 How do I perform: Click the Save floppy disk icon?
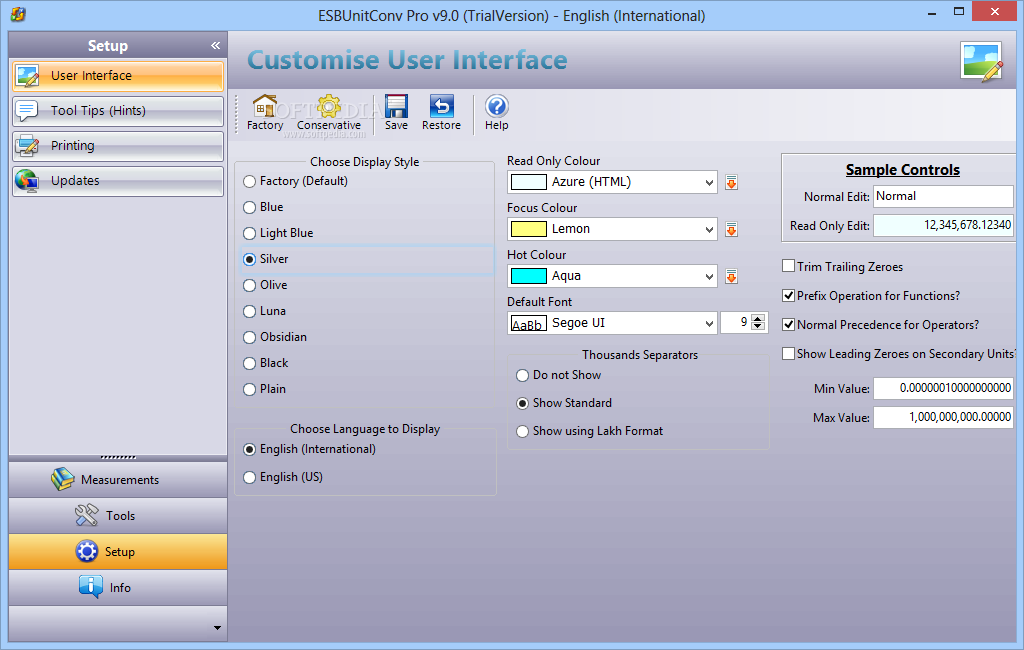396,106
